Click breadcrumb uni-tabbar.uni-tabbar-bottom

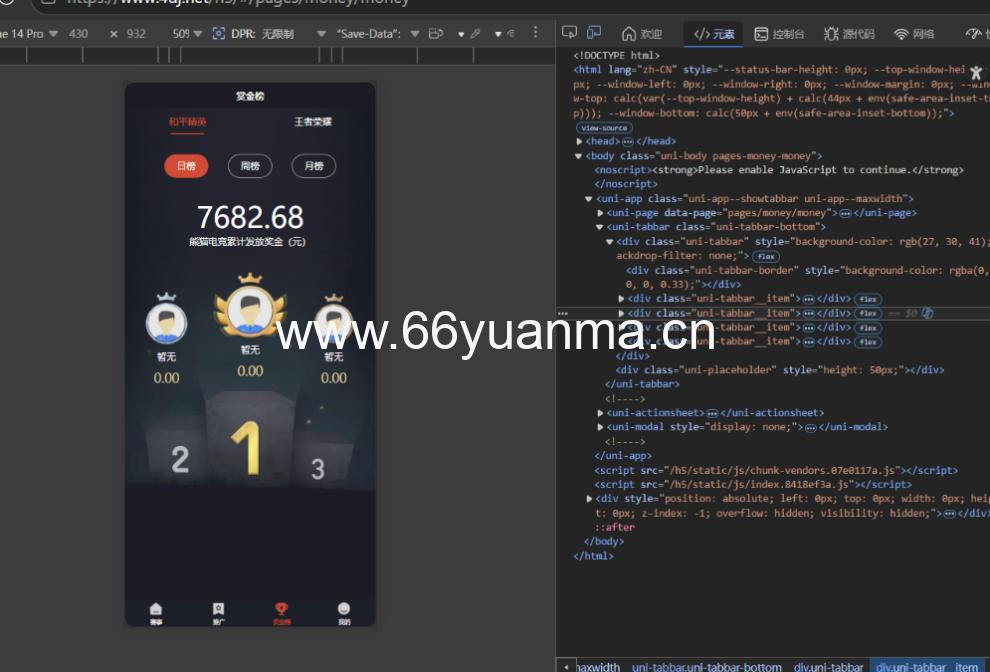coord(707,667)
